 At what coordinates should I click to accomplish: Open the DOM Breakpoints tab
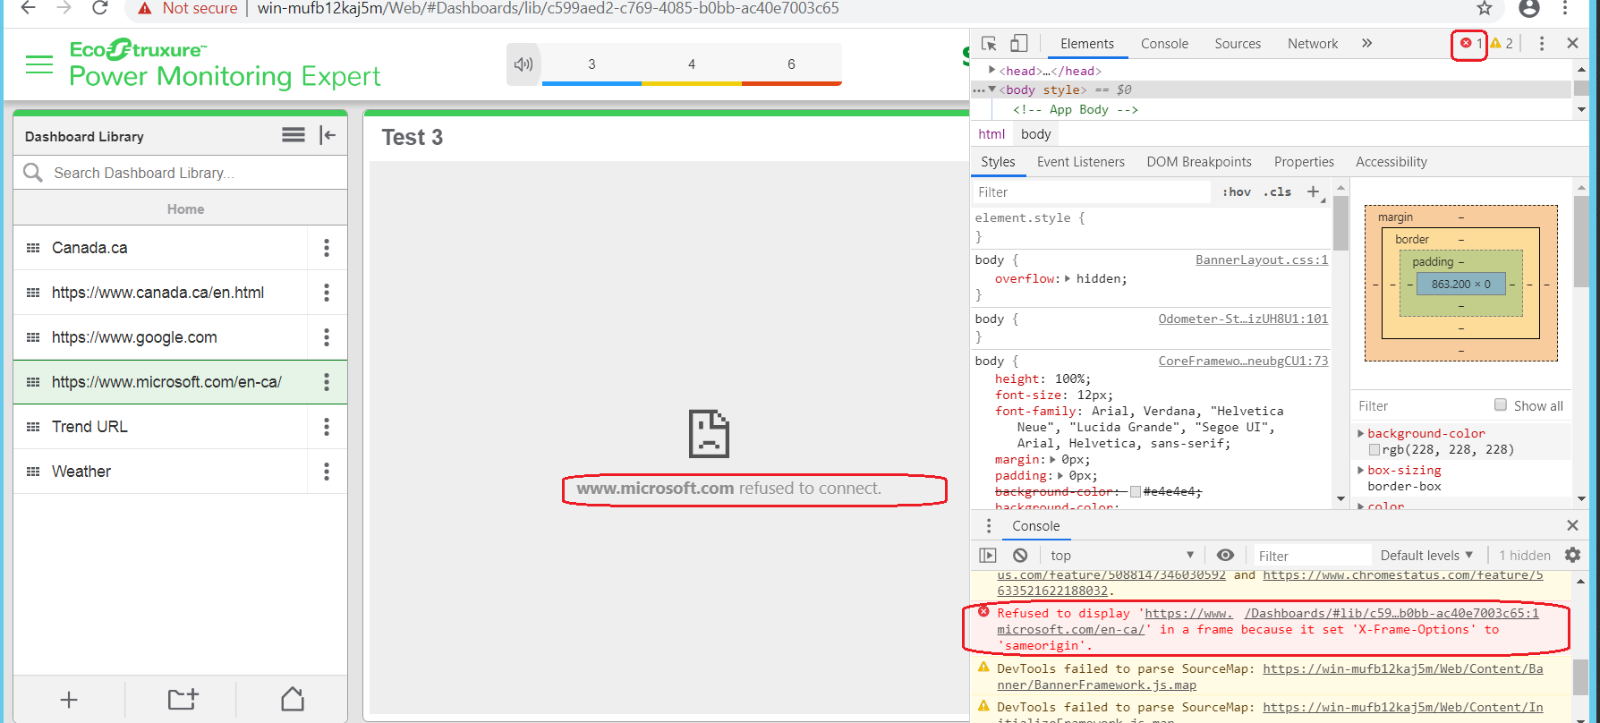tap(1199, 162)
